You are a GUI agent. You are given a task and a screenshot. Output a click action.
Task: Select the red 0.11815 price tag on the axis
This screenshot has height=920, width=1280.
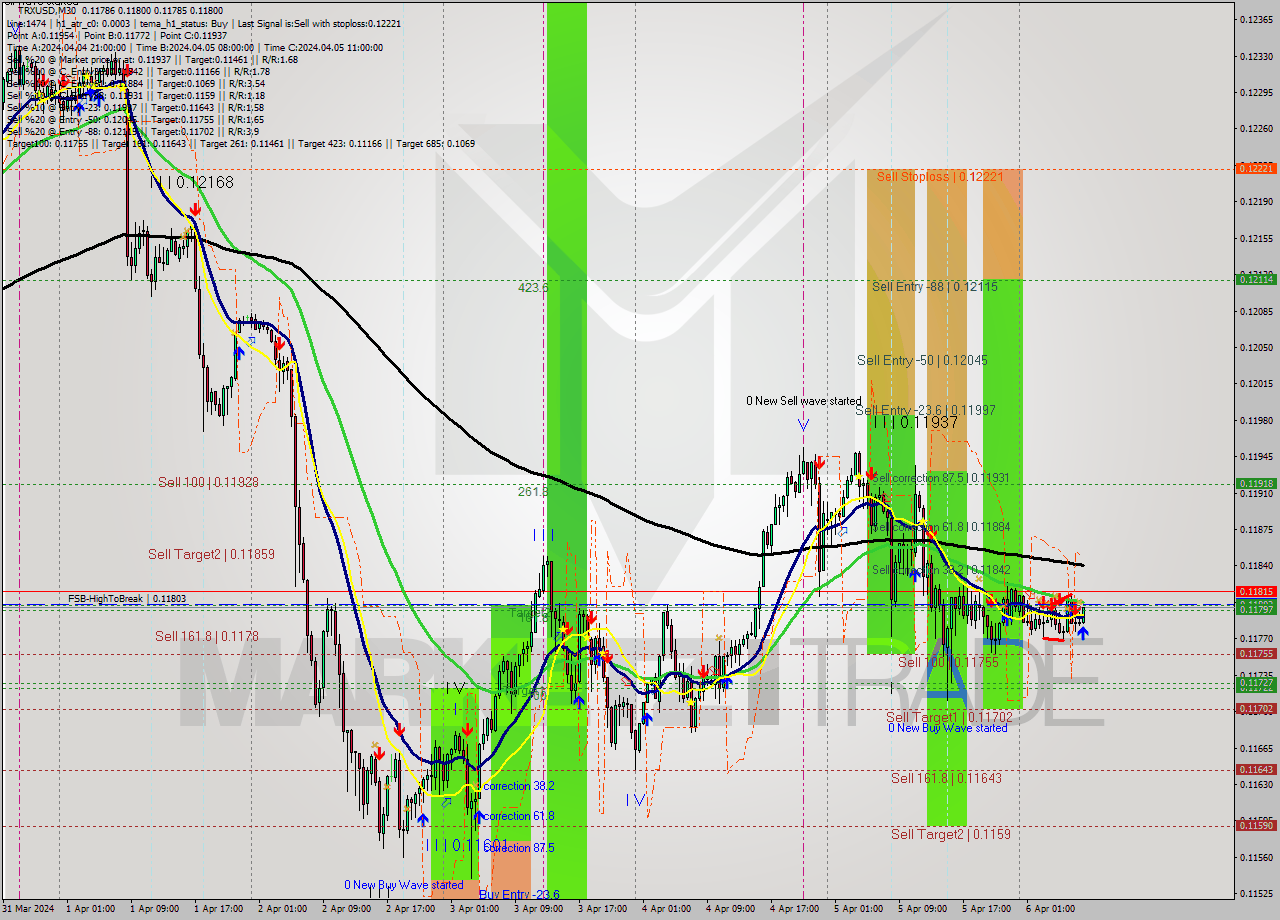[x=1258, y=592]
